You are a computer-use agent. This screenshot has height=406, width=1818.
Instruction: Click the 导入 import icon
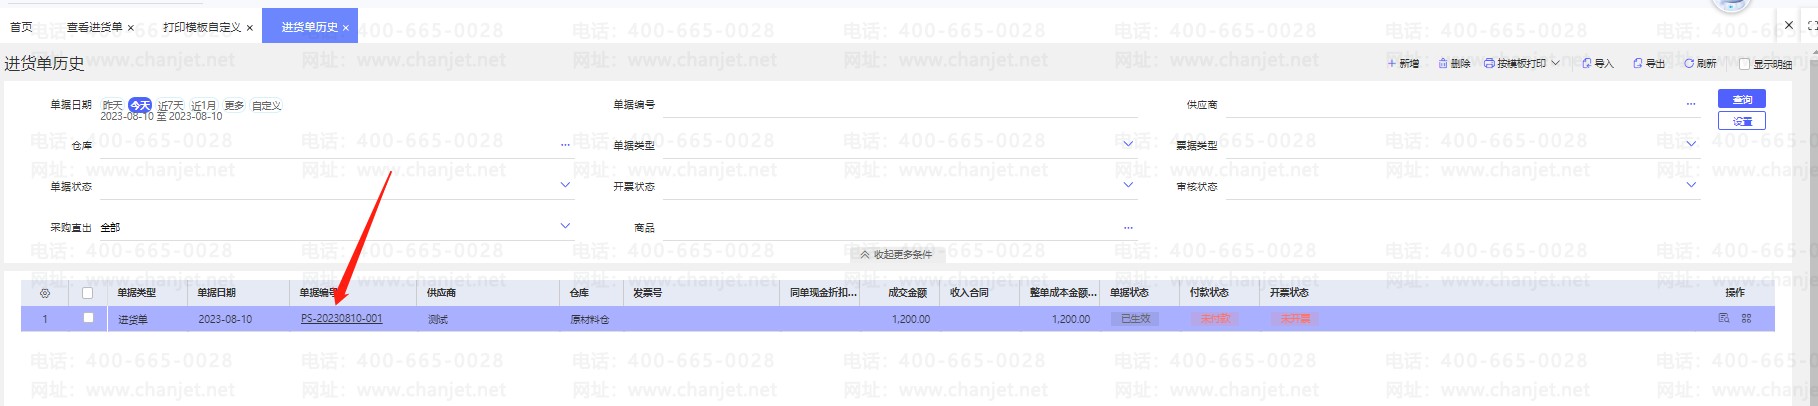pyautogui.click(x=1587, y=64)
